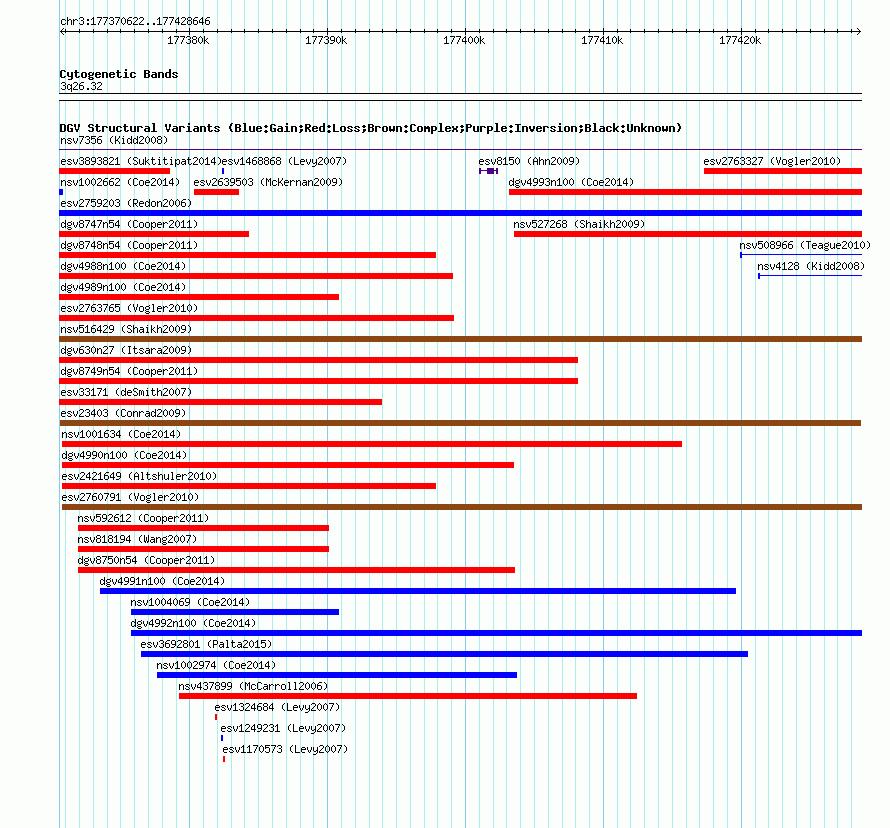Open the dgv4989n100 (Coe2014) label
The image size is (890, 828).
point(123,287)
